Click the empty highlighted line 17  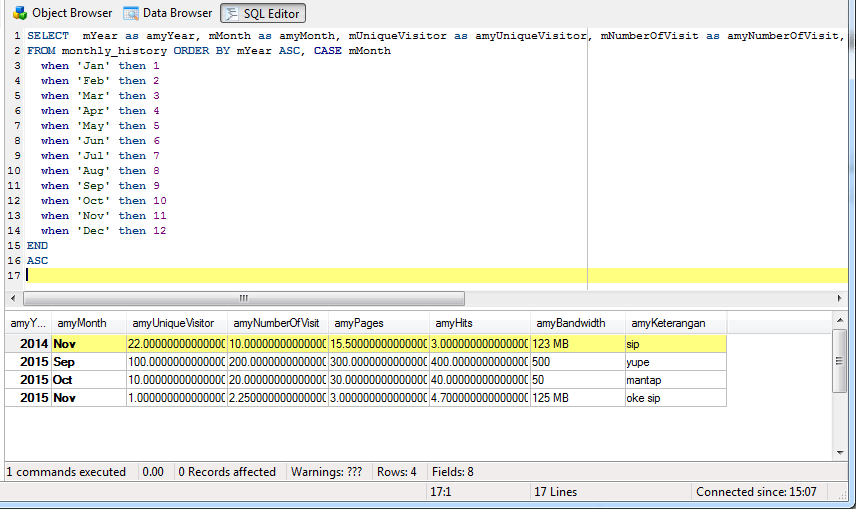pyautogui.click(x=437, y=275)
